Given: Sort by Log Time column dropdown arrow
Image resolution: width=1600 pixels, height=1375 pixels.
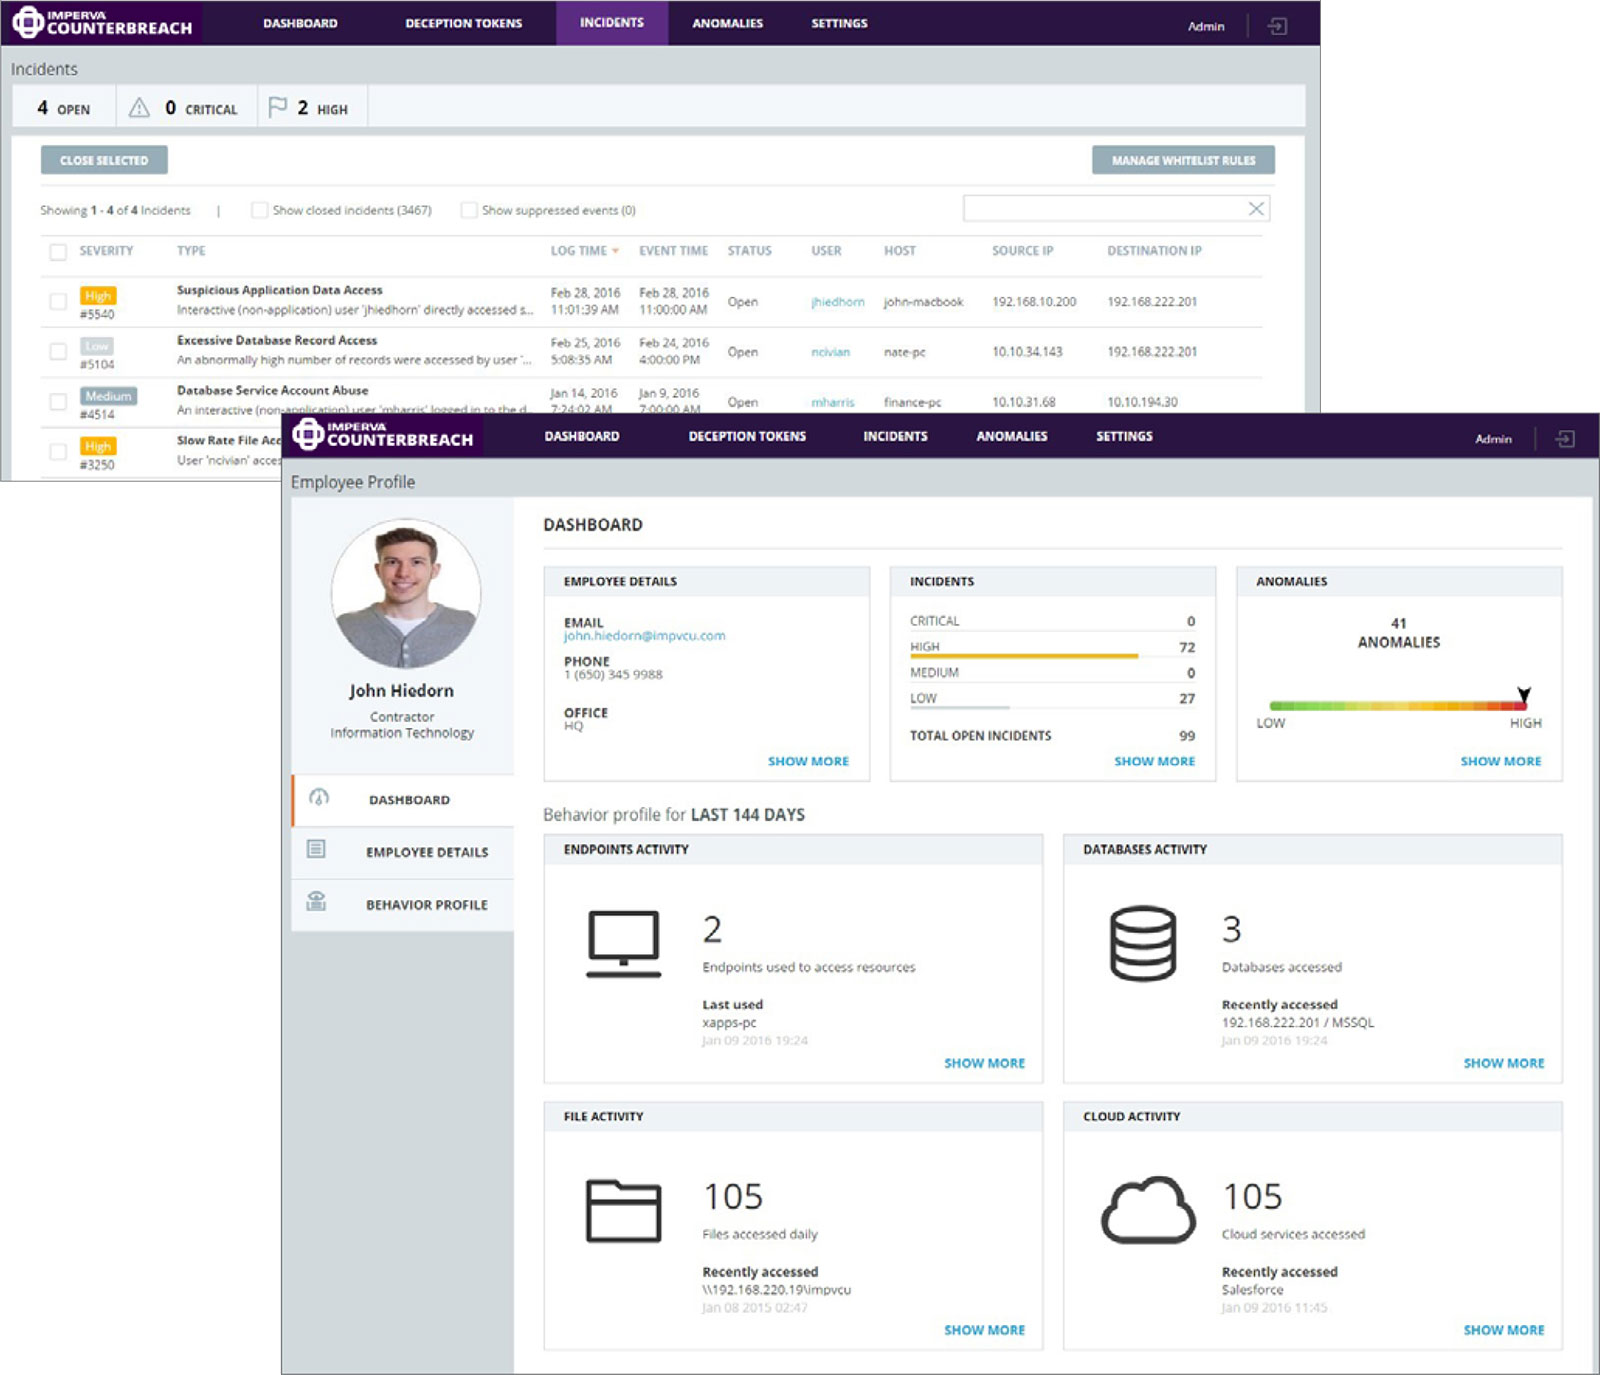Looking at the screenshot, I should click(x=615, y=251).
